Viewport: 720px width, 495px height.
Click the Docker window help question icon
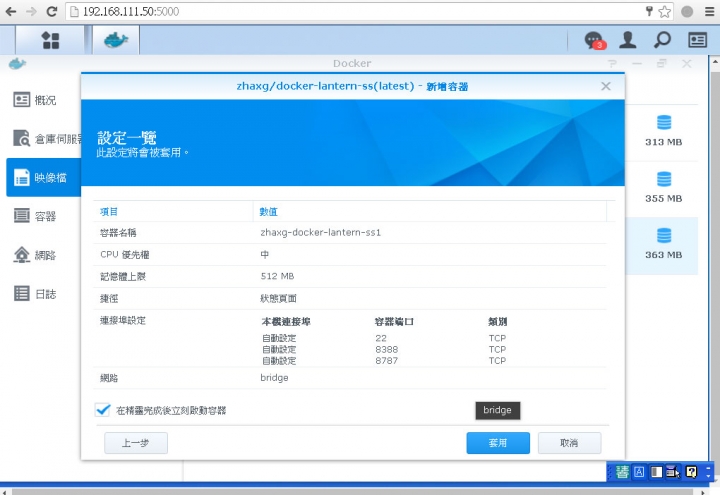(612, 63)
